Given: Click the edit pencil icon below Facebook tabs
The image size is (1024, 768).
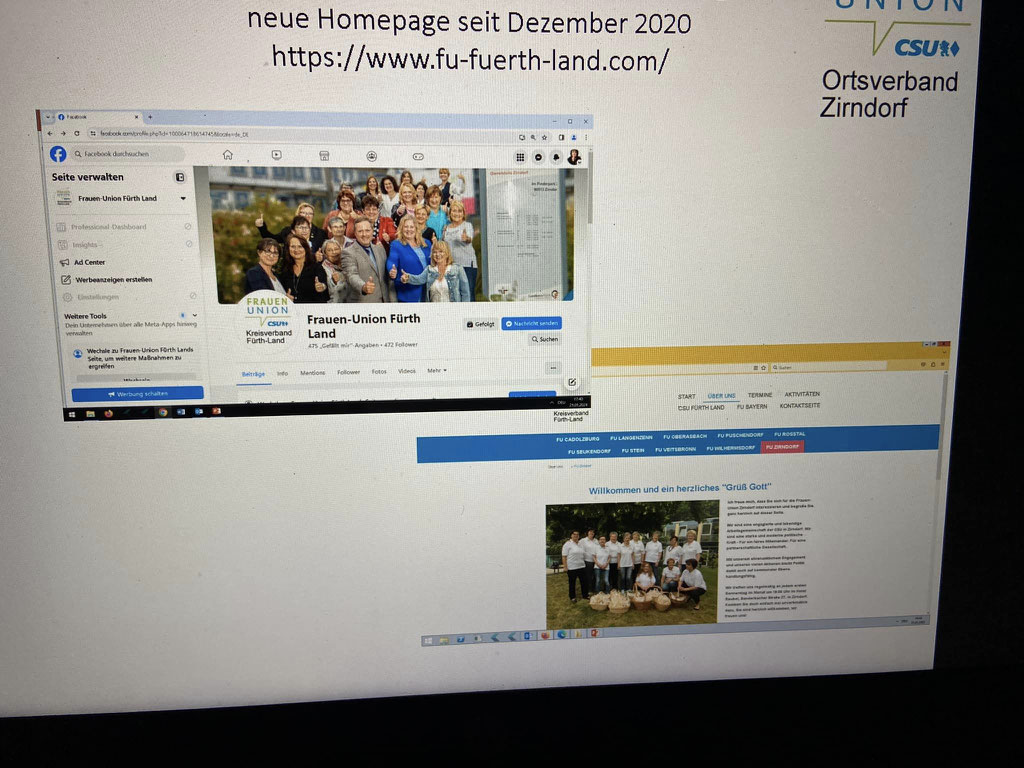Looking at the screenshot, I should 572,382.
